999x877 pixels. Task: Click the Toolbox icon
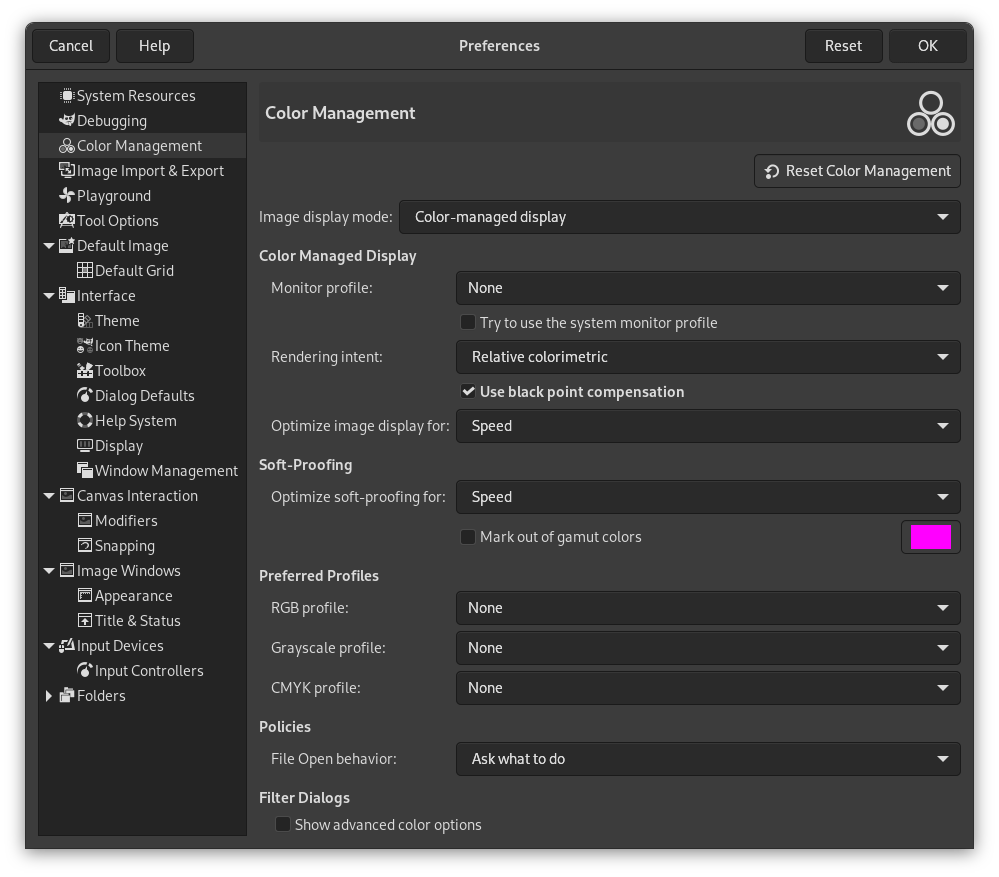[x=85, y=371]
